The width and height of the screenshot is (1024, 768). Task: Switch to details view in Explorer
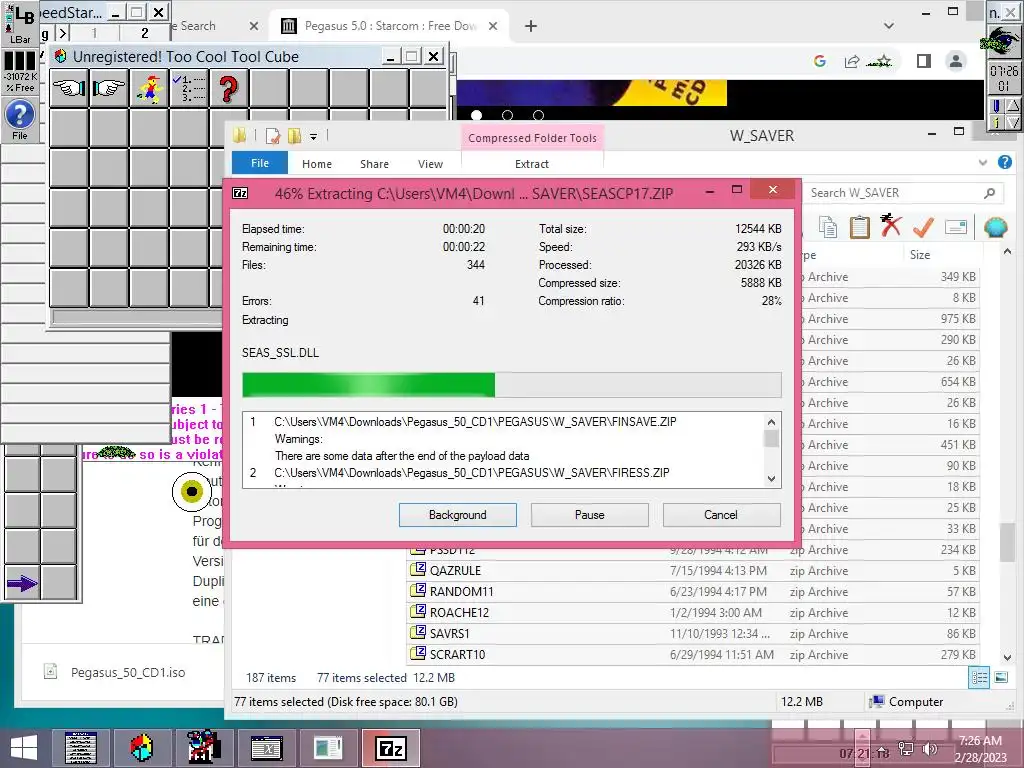[979, 677]
